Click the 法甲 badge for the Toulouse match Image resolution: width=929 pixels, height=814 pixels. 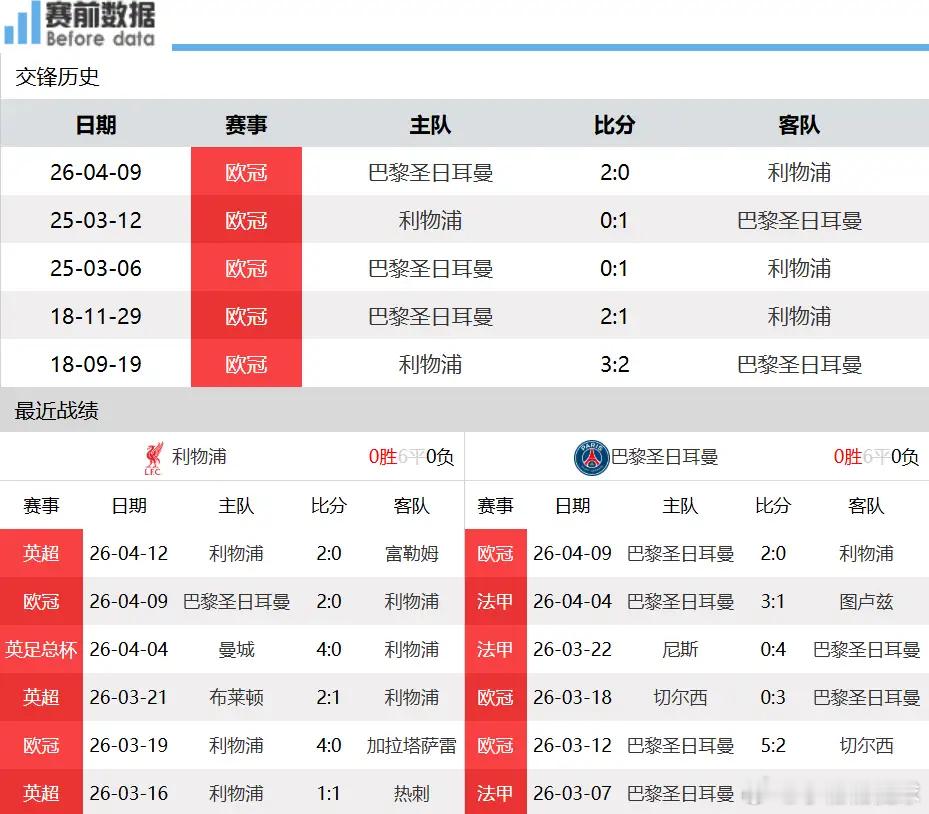495,601
